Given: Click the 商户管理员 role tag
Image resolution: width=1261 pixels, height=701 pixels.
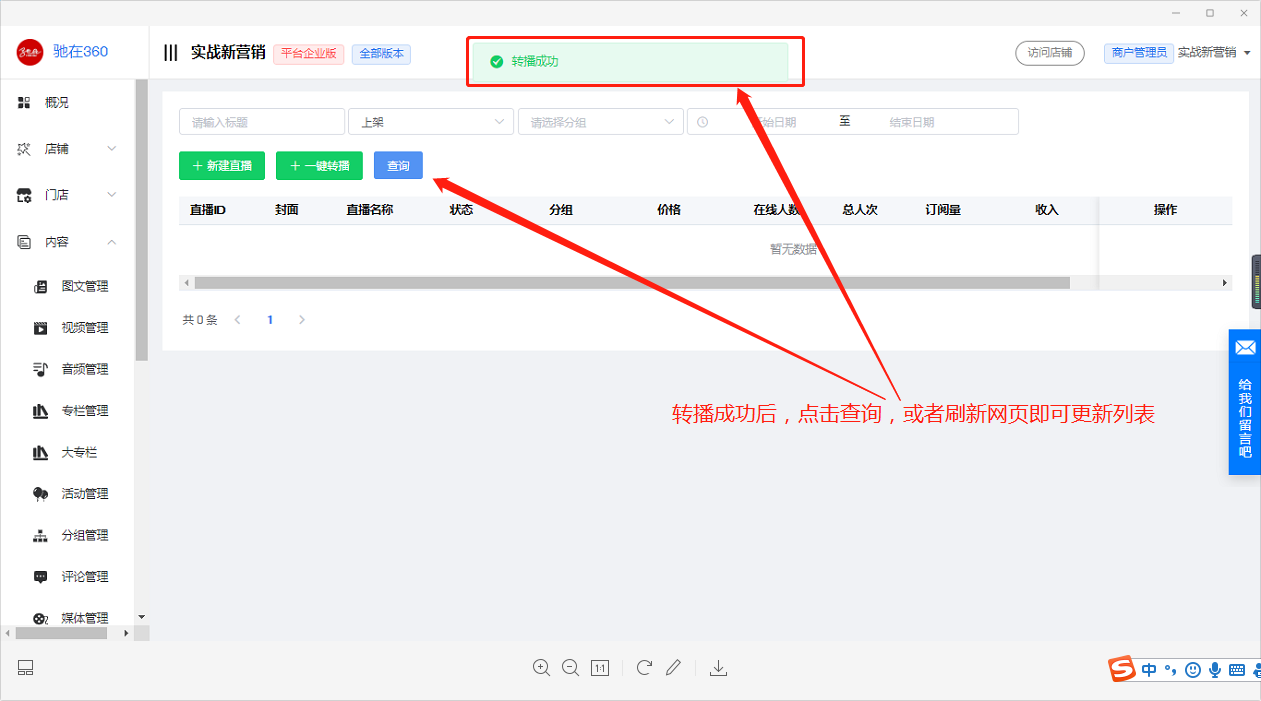Looking at the screenshot, I should point(1138,53).
